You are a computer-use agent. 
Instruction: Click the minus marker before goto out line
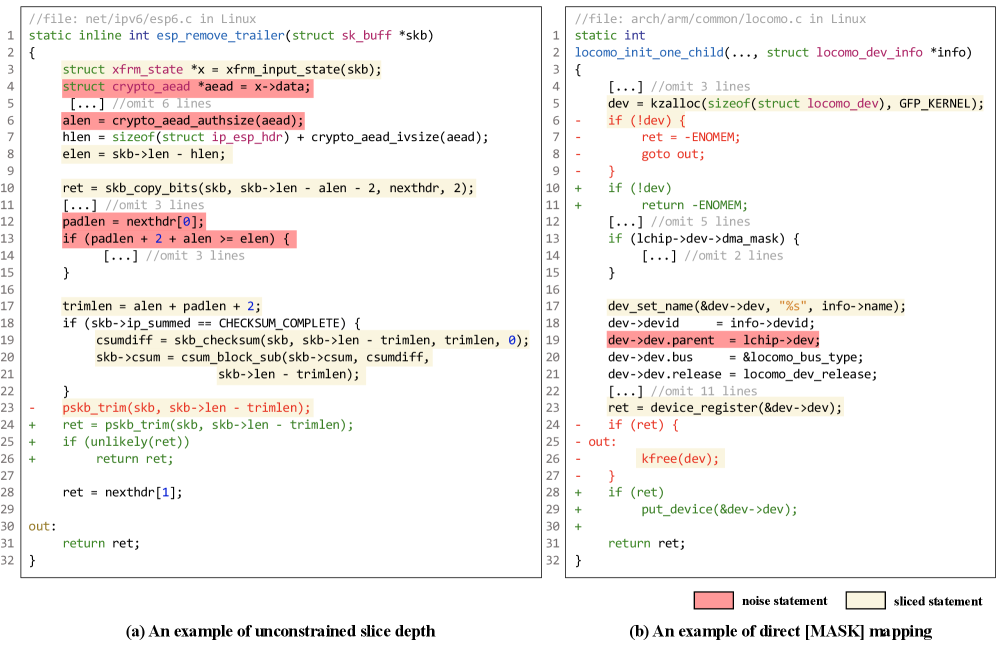[x=579, y=154]
